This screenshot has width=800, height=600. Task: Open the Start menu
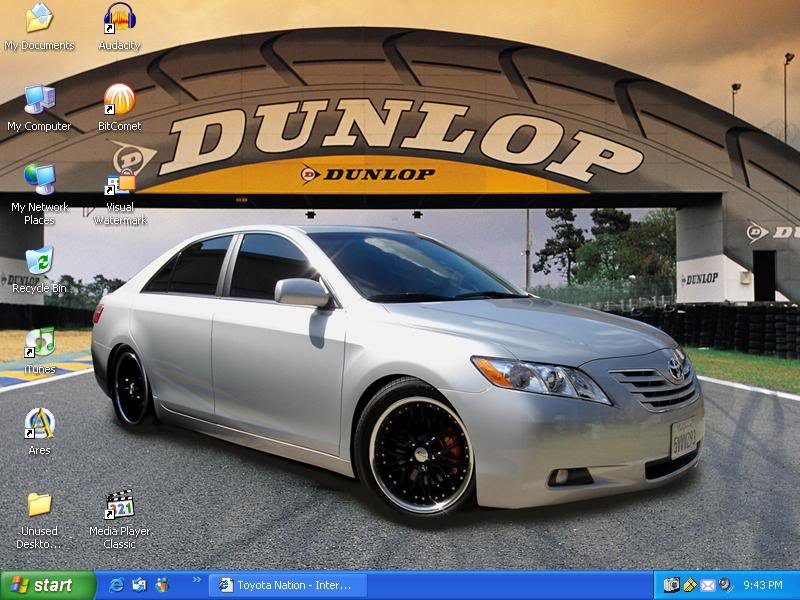click(x=47, y=585)
